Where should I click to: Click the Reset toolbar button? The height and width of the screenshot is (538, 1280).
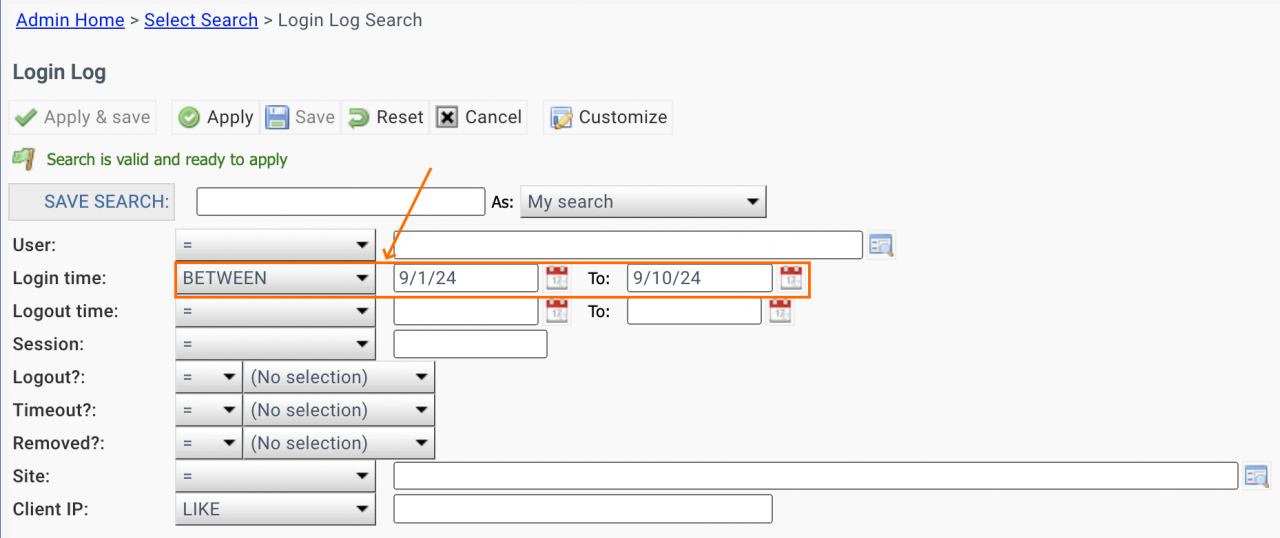(385, 117)
